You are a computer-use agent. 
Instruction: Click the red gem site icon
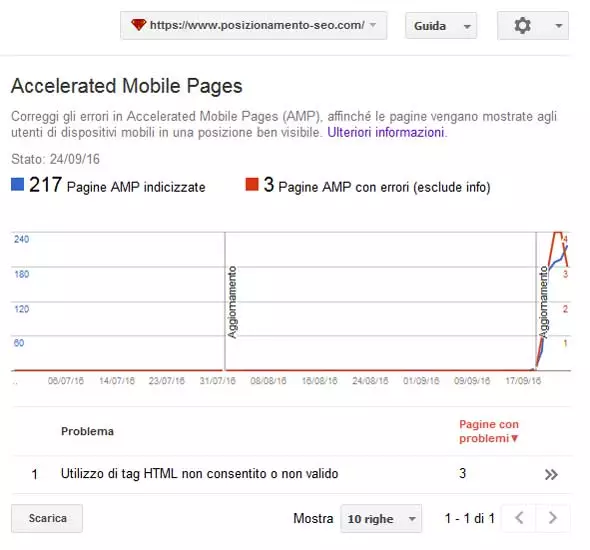tap(138, 25)
